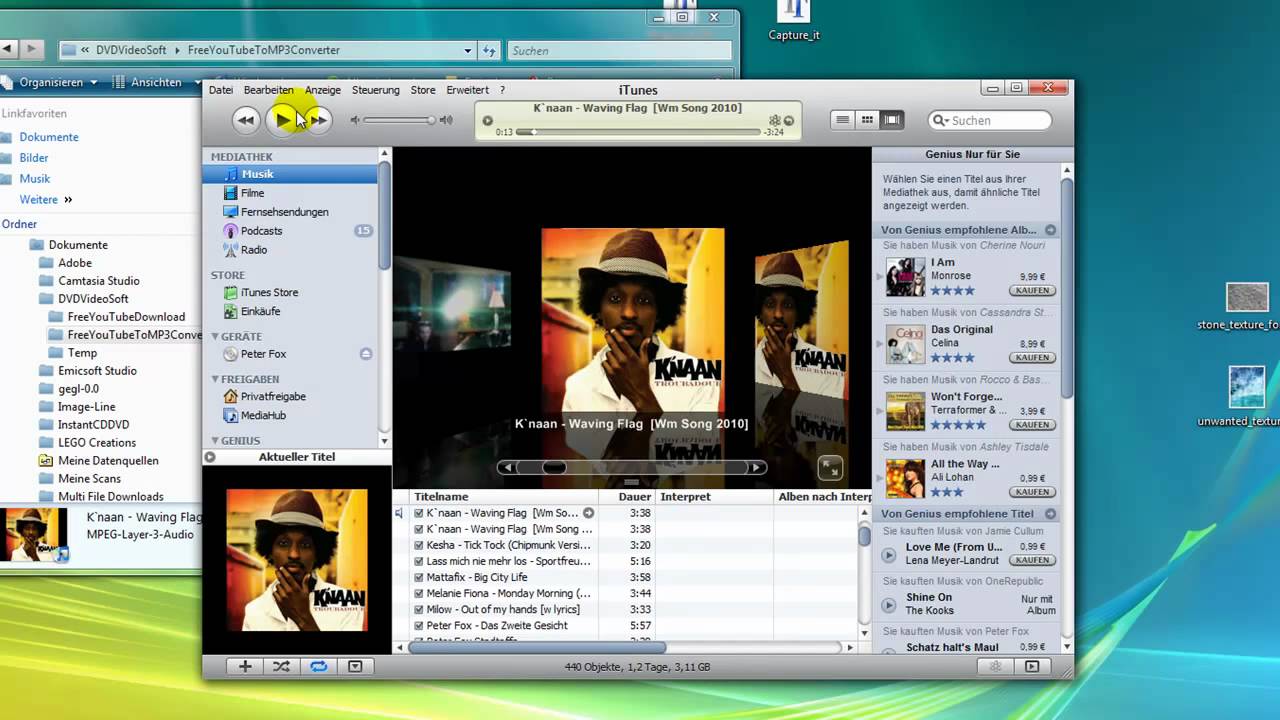Uncheck Lass mich nie mehr los checkbox
This screenshot has height=720, width=1280.
(x=419, y=561)
